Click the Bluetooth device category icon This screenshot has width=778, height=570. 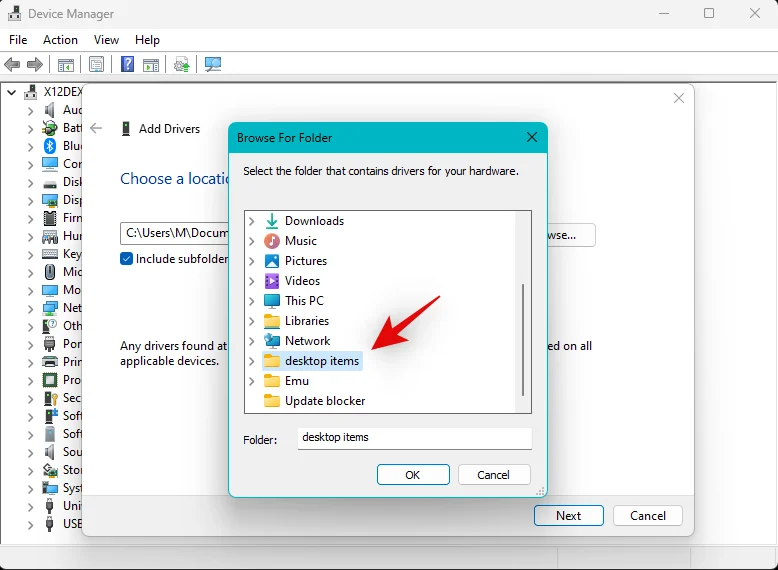50,146
